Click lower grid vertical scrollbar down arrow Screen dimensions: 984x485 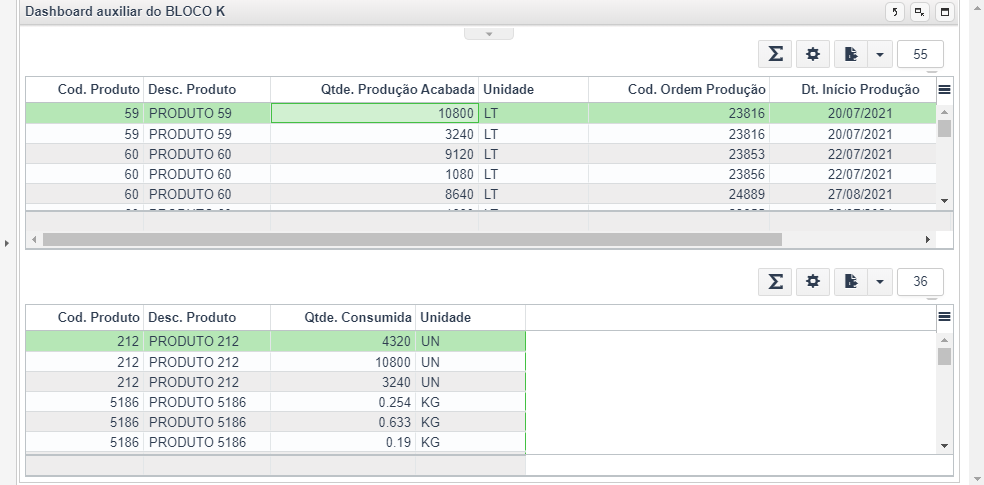click(944, 445)
